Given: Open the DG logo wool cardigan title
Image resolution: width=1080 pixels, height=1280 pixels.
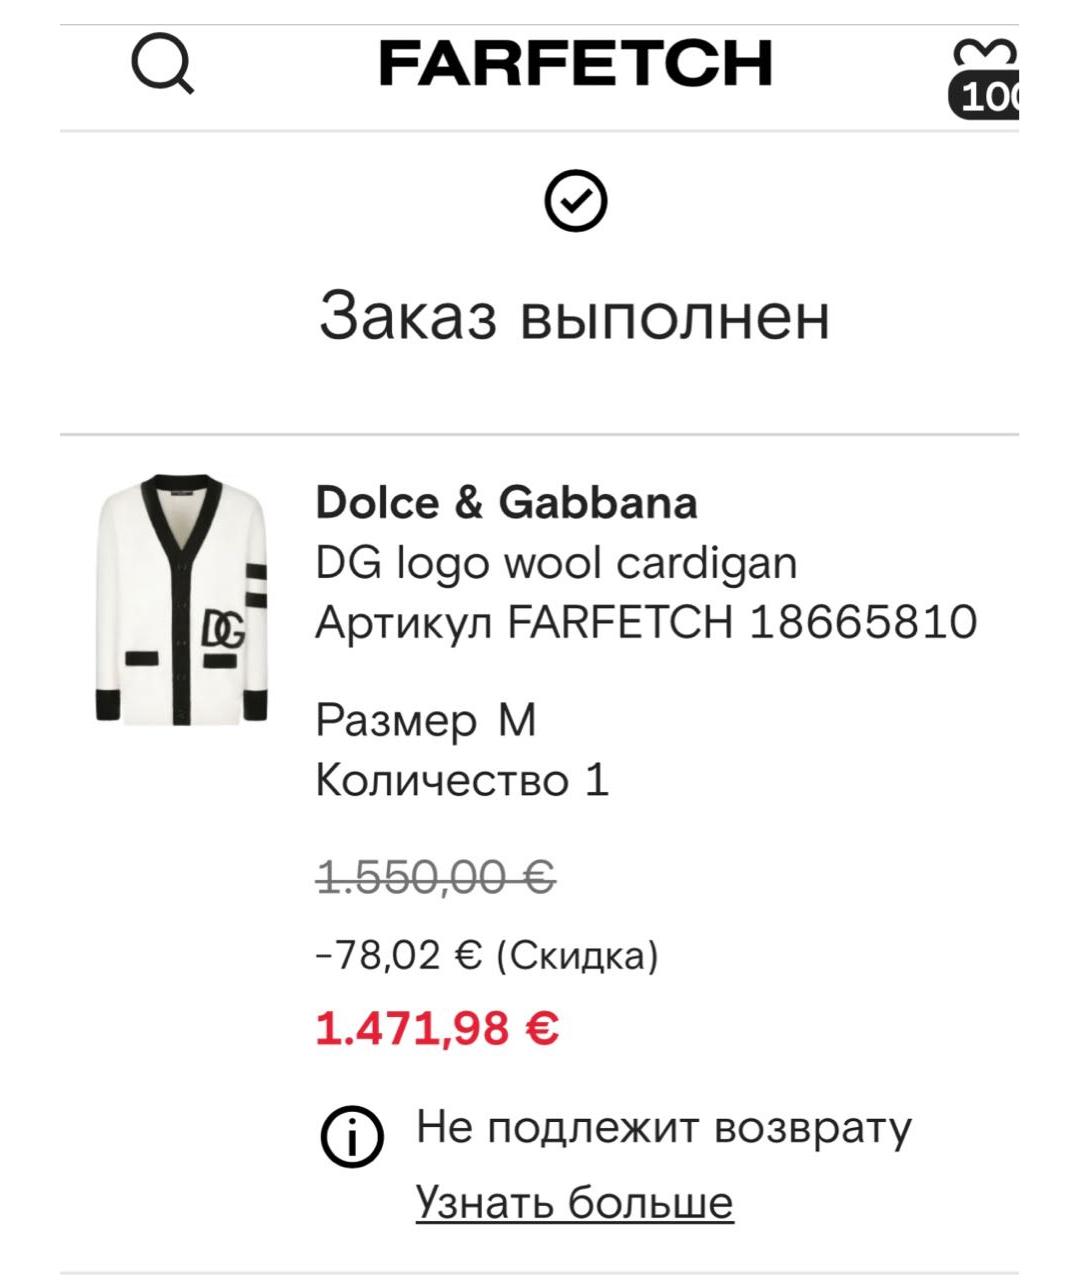Looking at the screenshot, I should pos(556,563).
